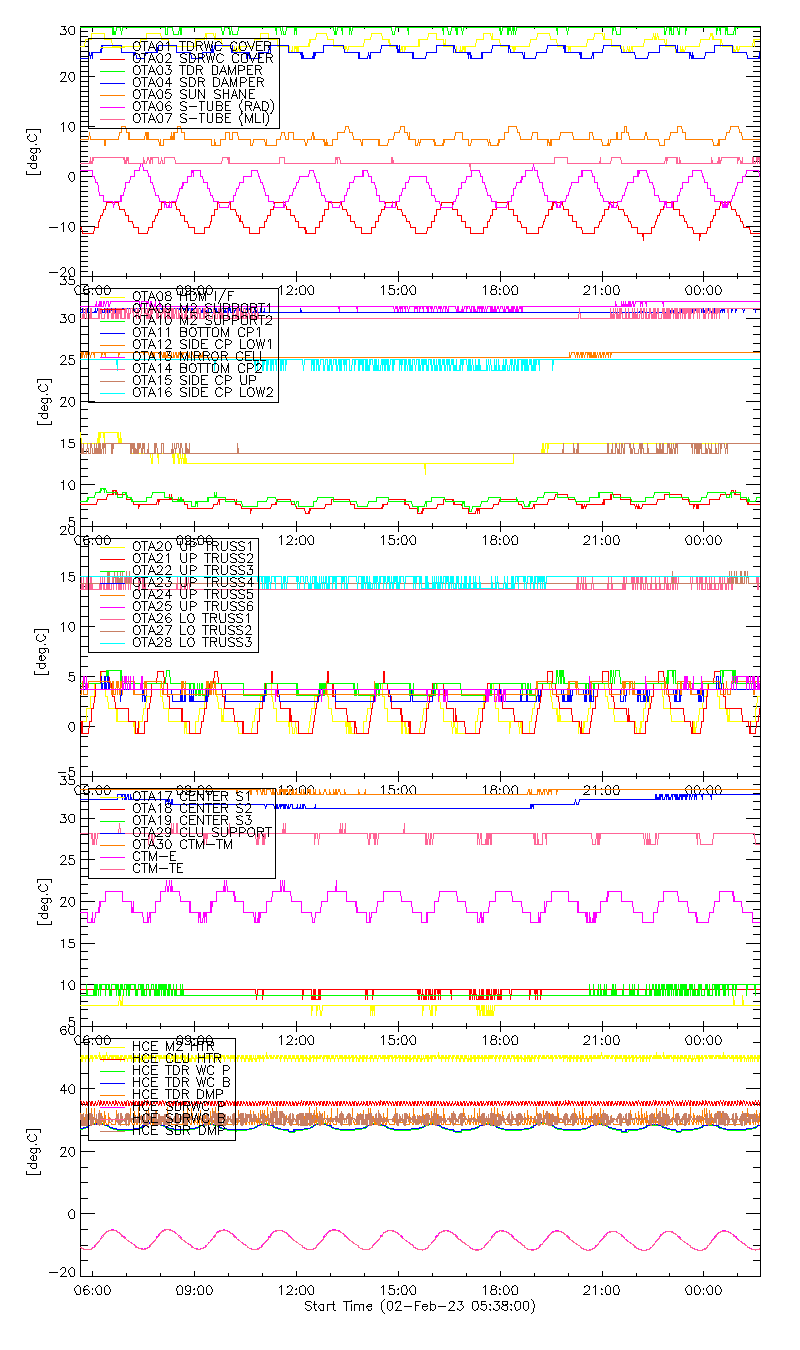
Task: Pick the OTA04 SDR DAMPER legend entry
Action: tap(198, 82)
